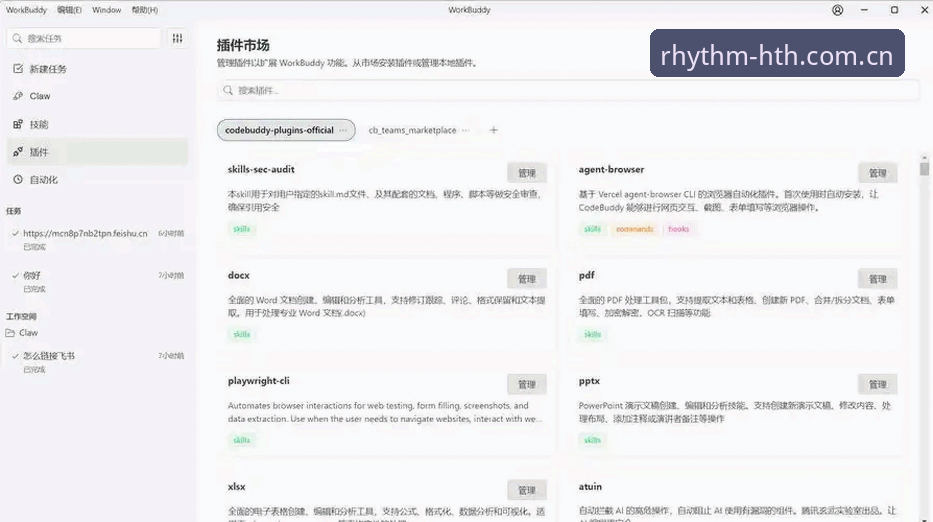Screen dimensions: 933x522
Task: Click the commands tag on agent-browser
Action: click(x=634, y=229)
